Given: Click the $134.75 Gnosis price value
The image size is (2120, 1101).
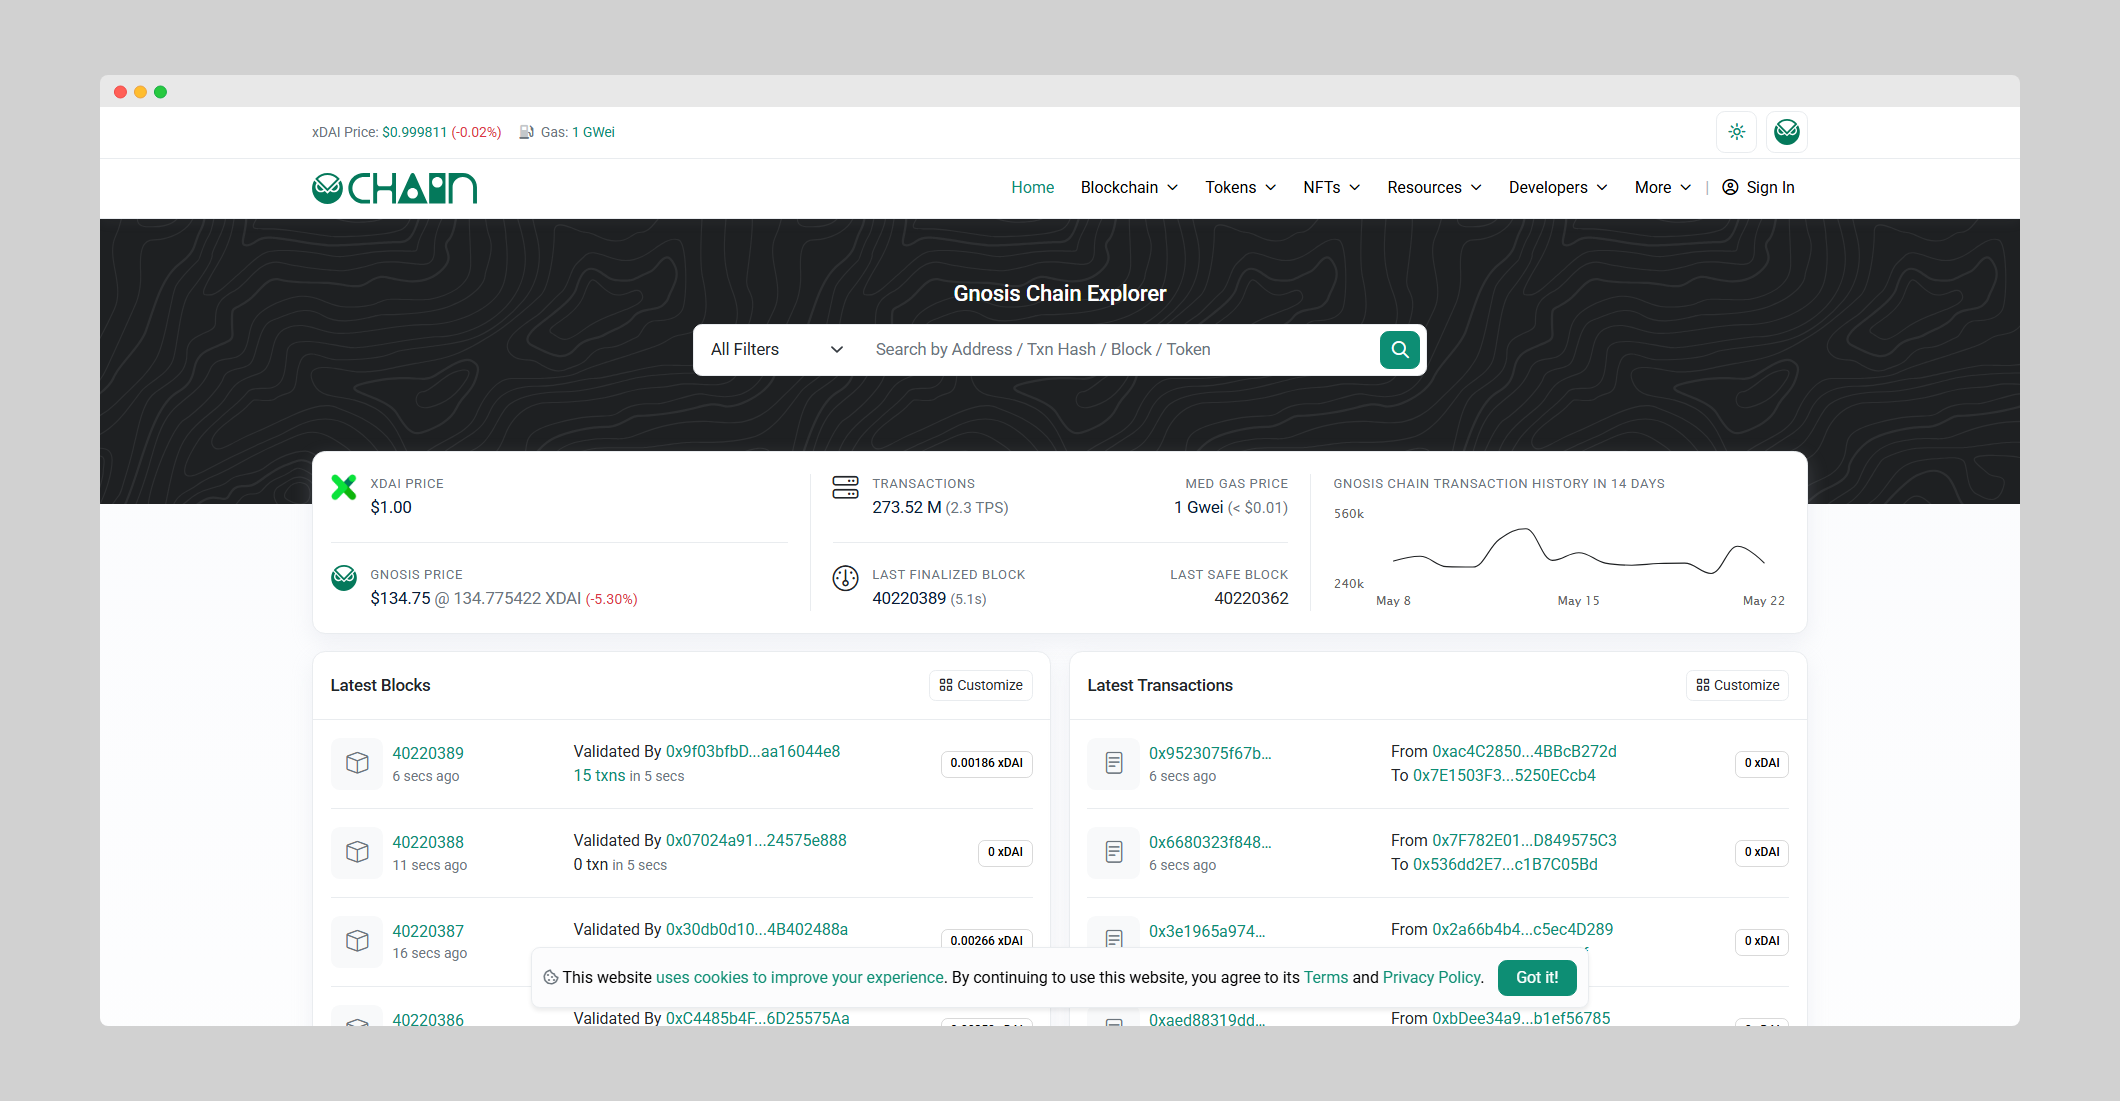Looking at the screenshot, I should [400, 598].
